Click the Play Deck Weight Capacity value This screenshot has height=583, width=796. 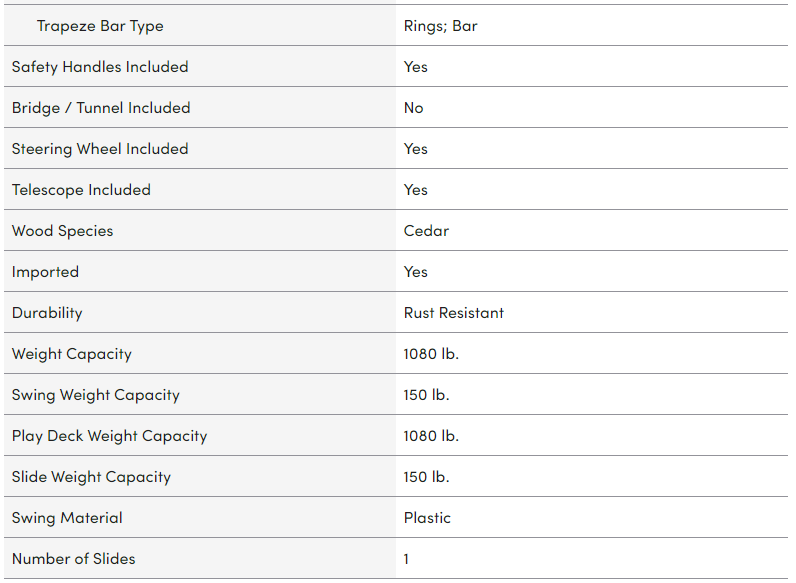(432, 436)
